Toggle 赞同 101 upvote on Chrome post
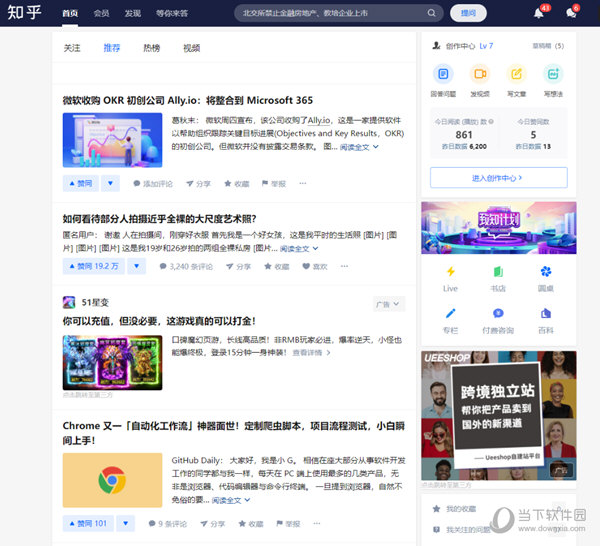This screenshot has height=546, width=600. [88, 523]
